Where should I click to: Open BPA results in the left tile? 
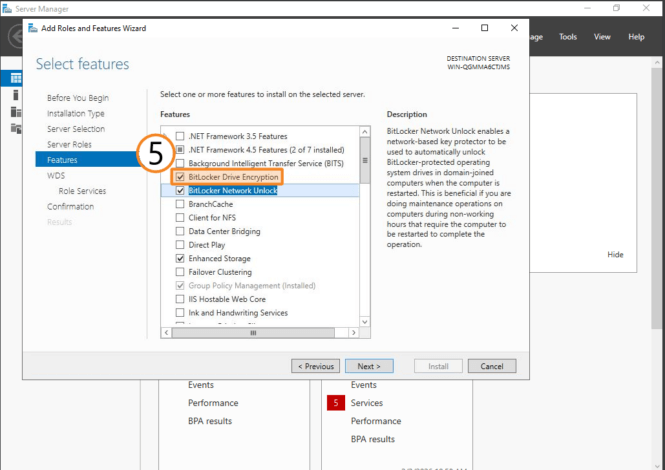coord(210,421)
